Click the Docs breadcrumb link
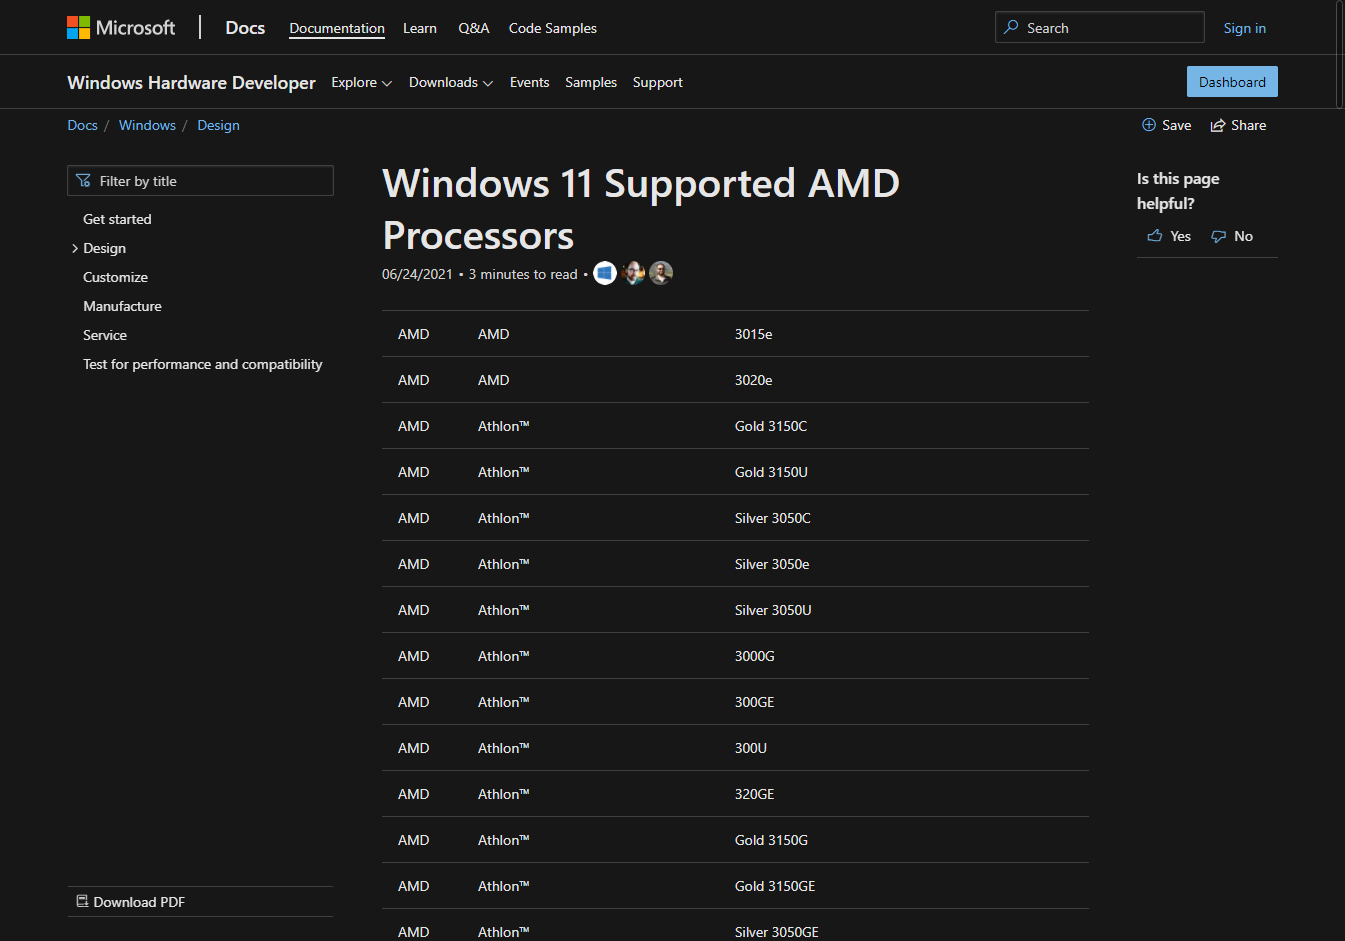 [x=82, y=125]
